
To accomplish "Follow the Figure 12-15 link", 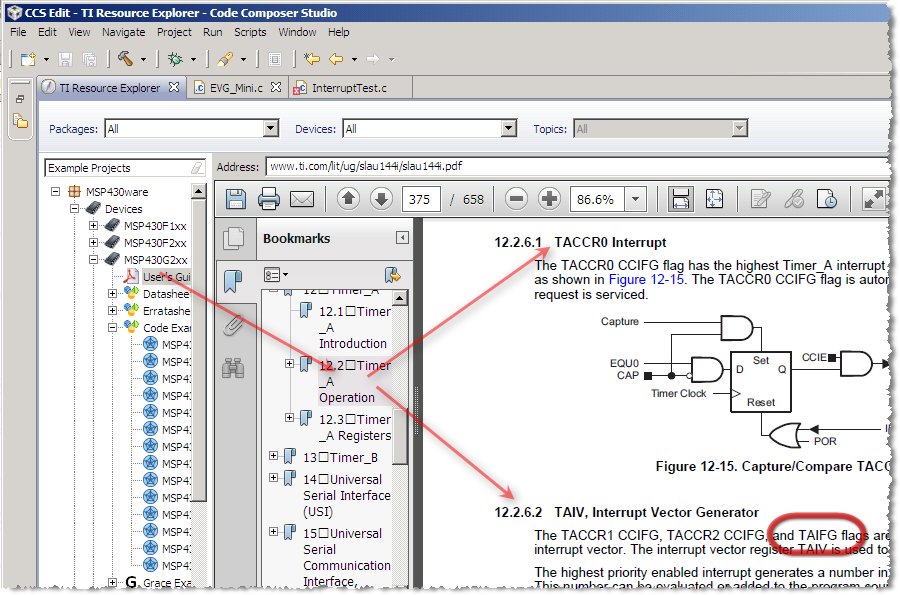I will [x=646, y=279].
